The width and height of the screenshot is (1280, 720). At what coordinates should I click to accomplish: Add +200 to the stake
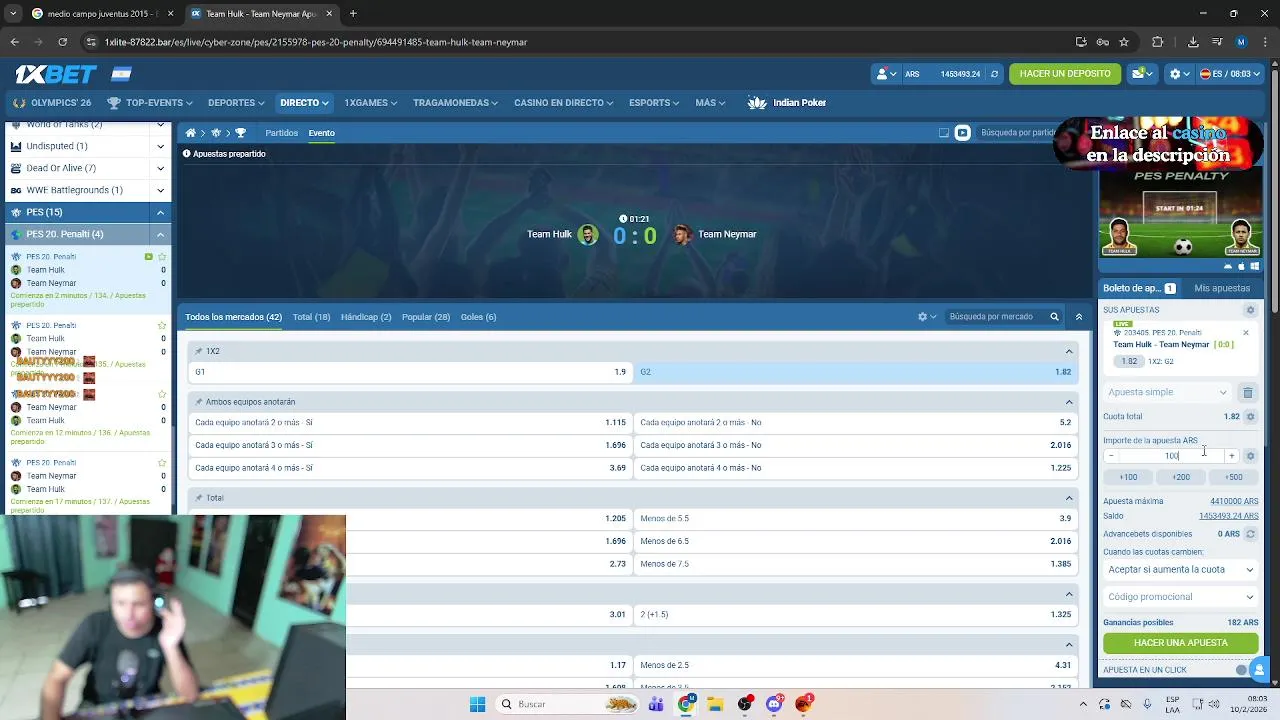1181,477
